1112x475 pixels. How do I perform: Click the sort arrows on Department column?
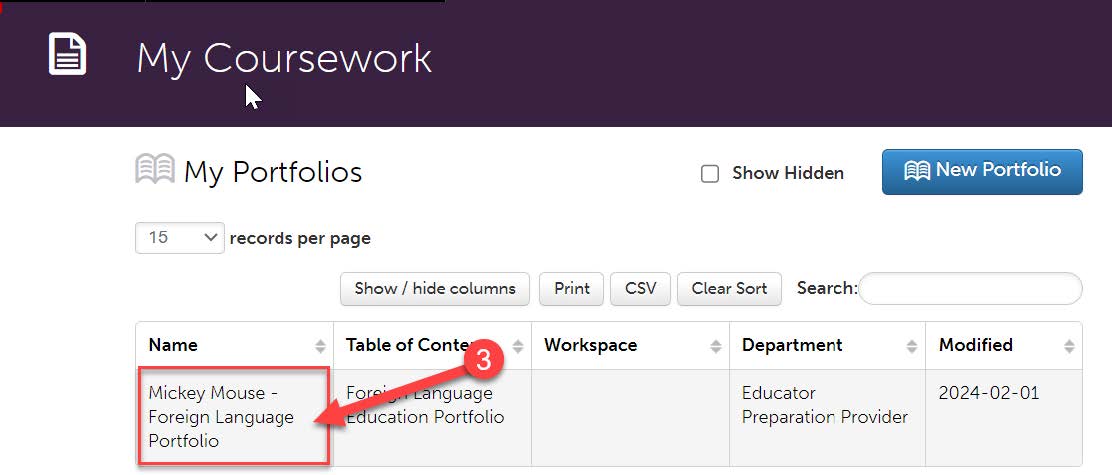(912, 346)
